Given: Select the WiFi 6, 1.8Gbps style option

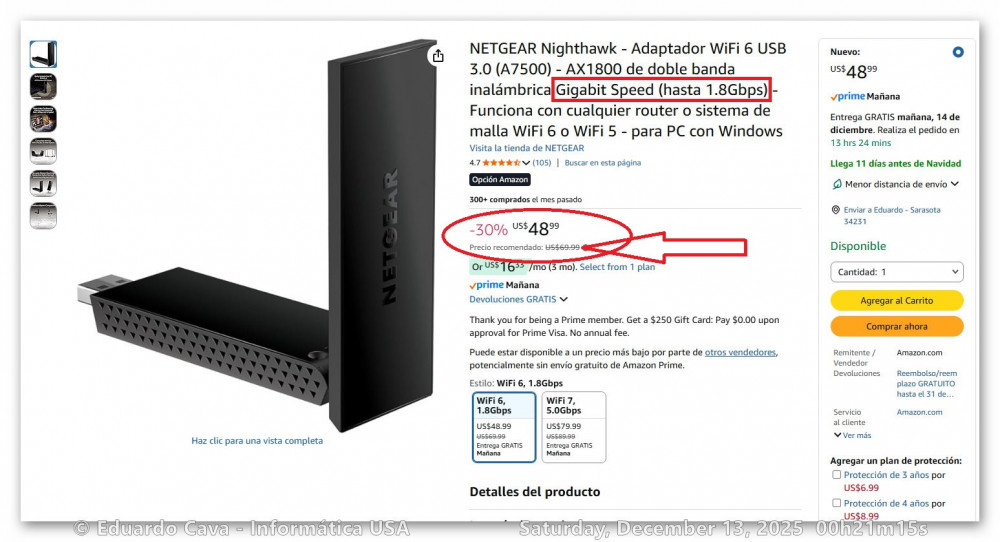Looking at the screenshot, I should 504,427.
